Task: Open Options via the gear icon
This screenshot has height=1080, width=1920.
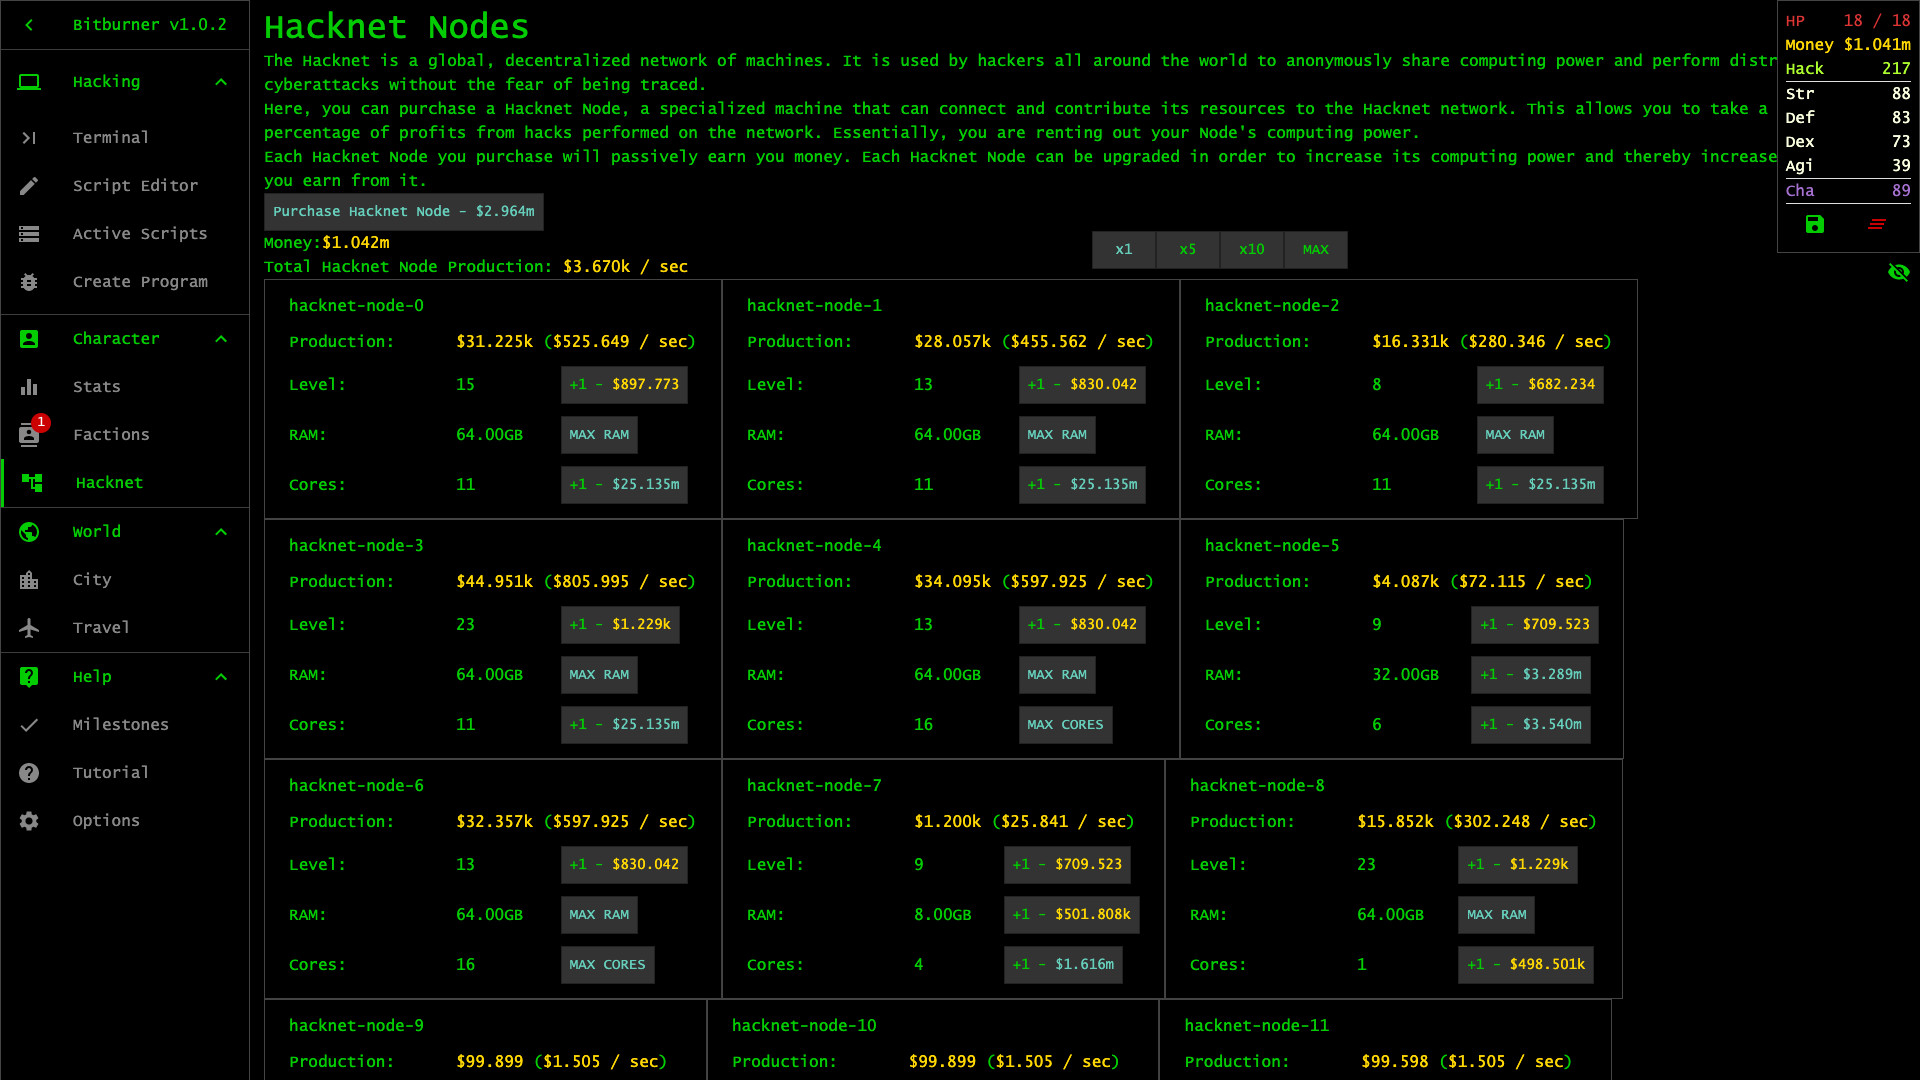Action: tap(29, 820)
